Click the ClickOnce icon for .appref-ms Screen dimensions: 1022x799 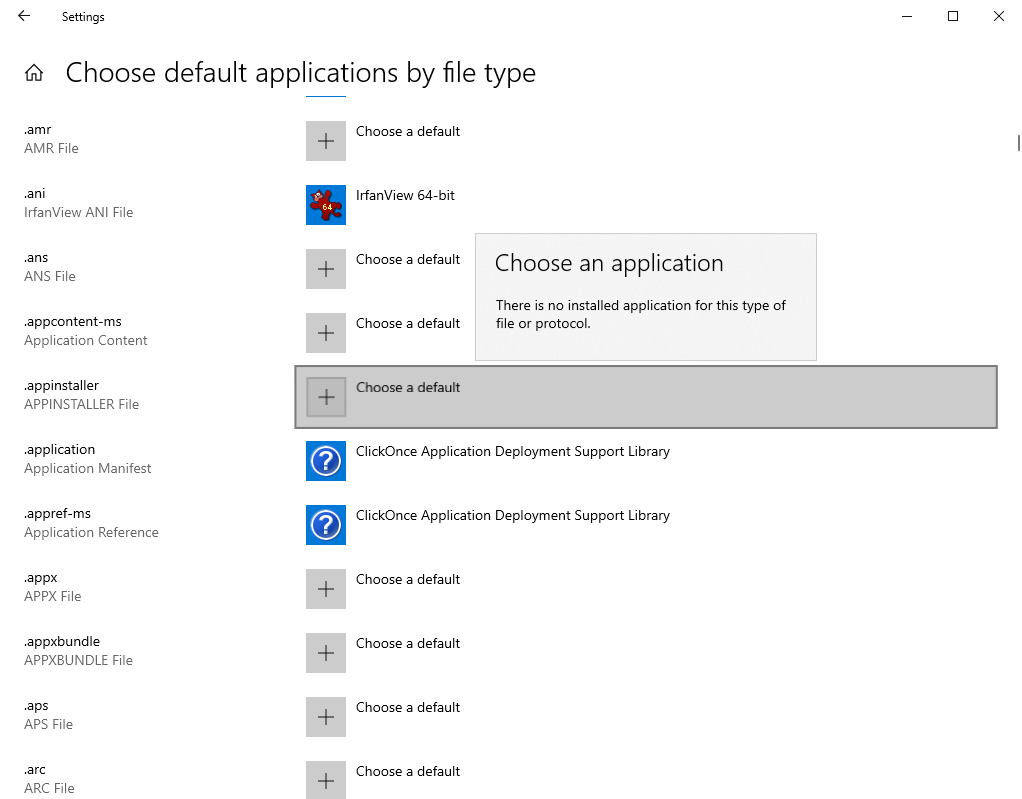coord(326,525)
